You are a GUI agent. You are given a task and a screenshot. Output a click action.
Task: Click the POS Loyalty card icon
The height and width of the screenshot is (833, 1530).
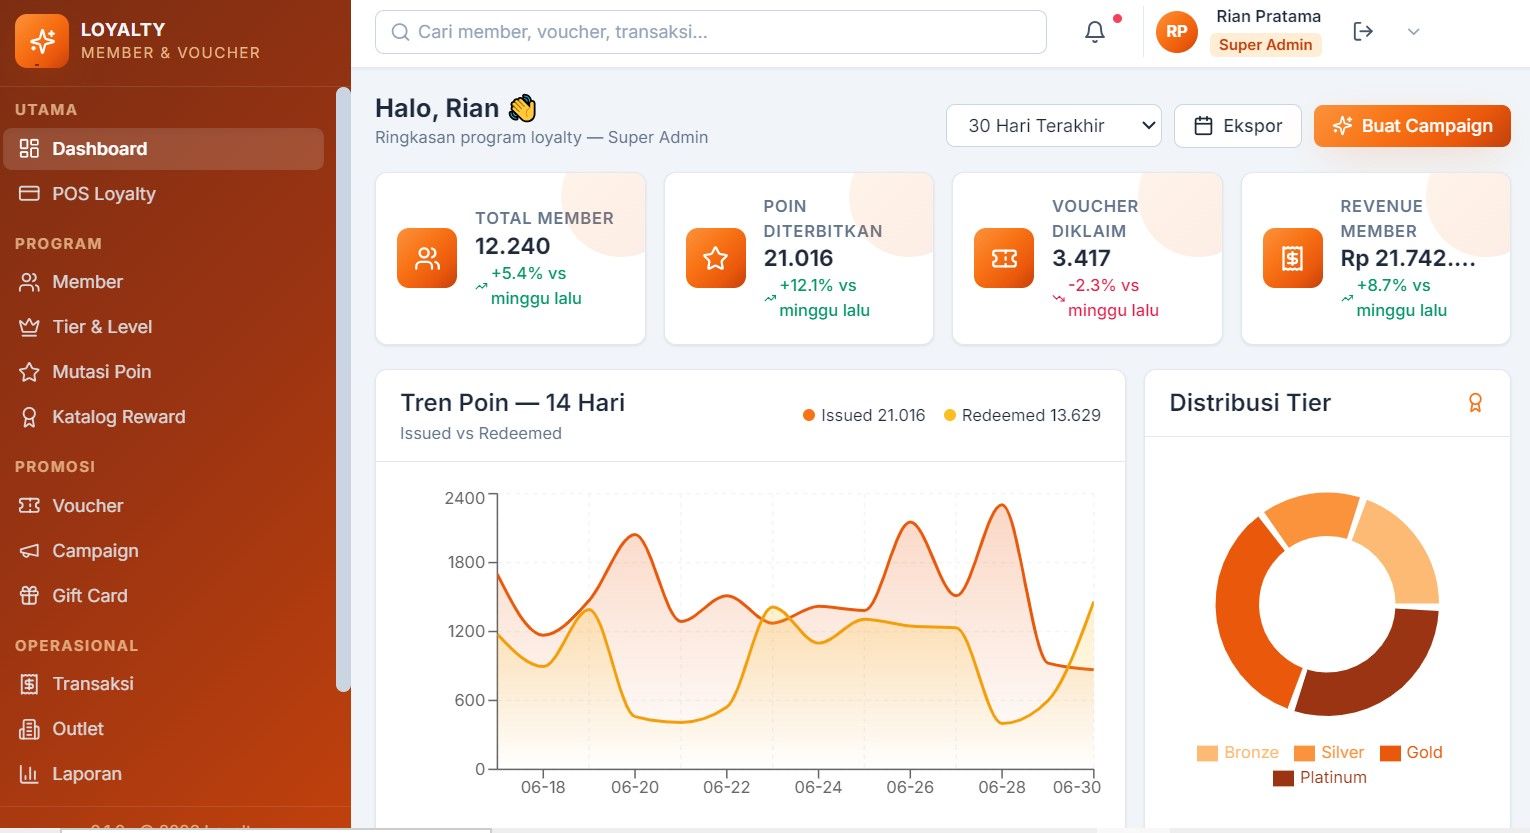29,194
